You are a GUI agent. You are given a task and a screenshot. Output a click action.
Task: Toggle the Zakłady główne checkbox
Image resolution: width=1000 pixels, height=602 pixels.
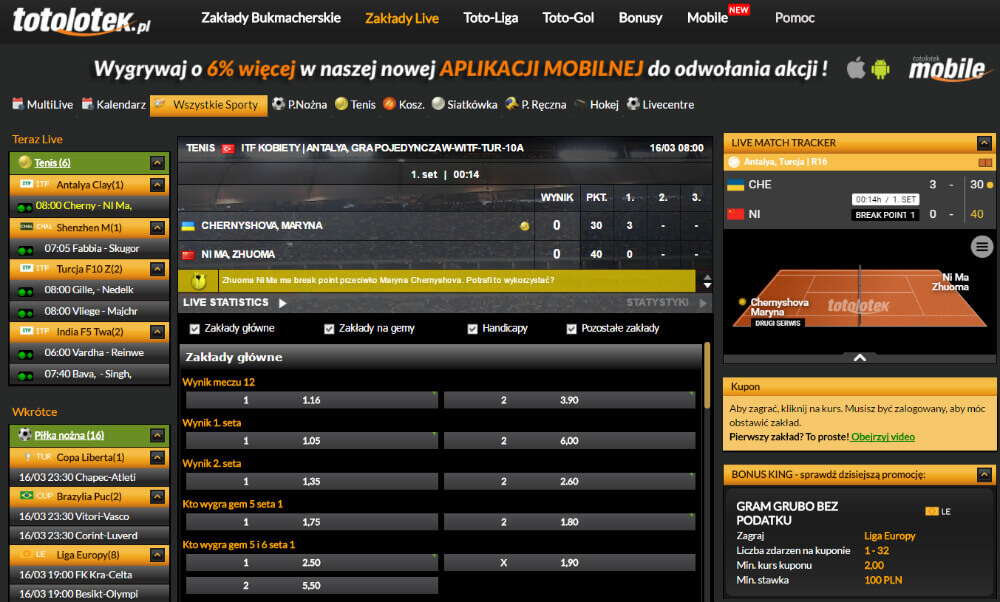195,329
